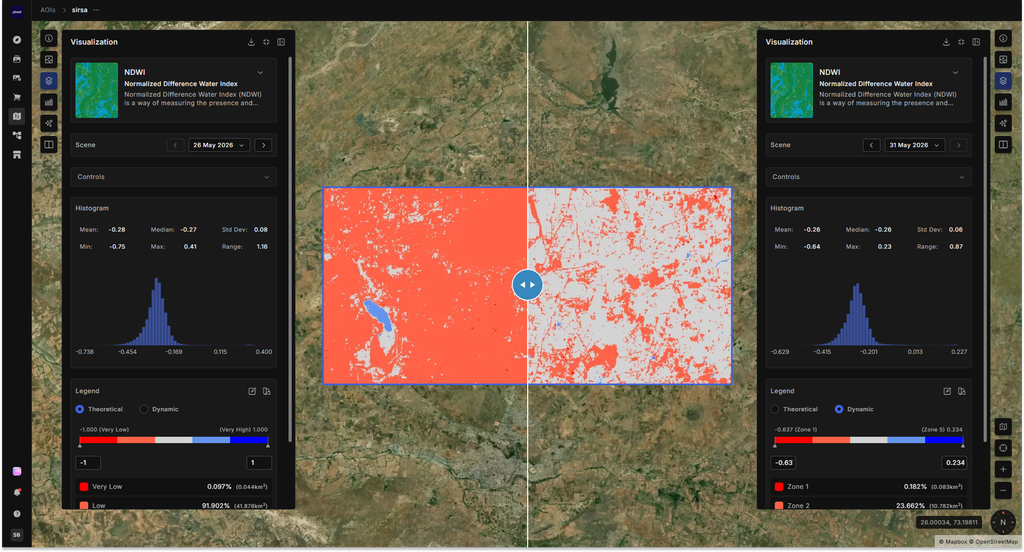Open the workflow nodes icon in the main sidebar
The width and height of the screenshot is (1024, 552).
point(17,135)
